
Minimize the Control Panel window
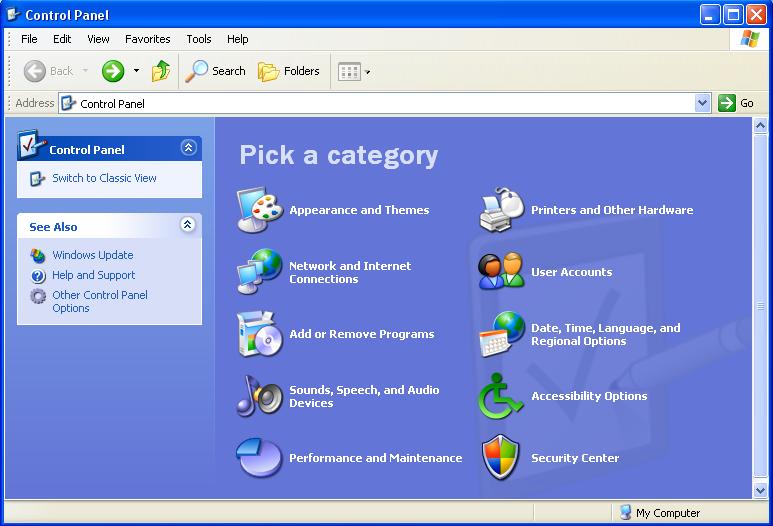tap(710, 15)
